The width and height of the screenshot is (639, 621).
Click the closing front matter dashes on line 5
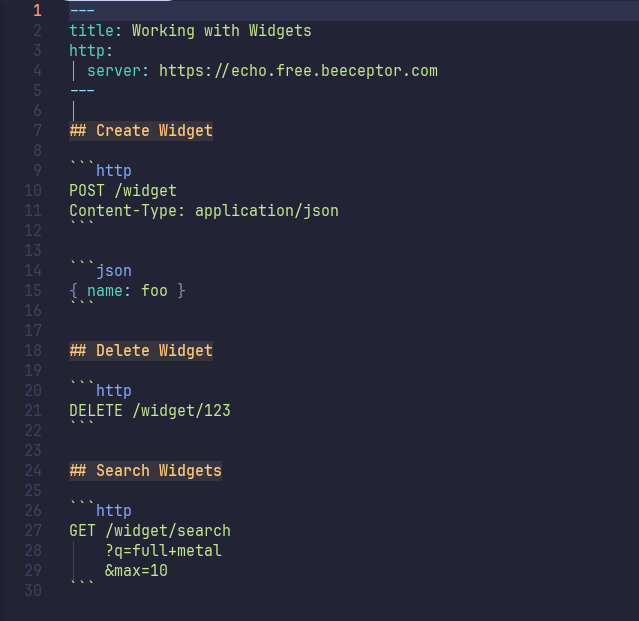point(82,91)
